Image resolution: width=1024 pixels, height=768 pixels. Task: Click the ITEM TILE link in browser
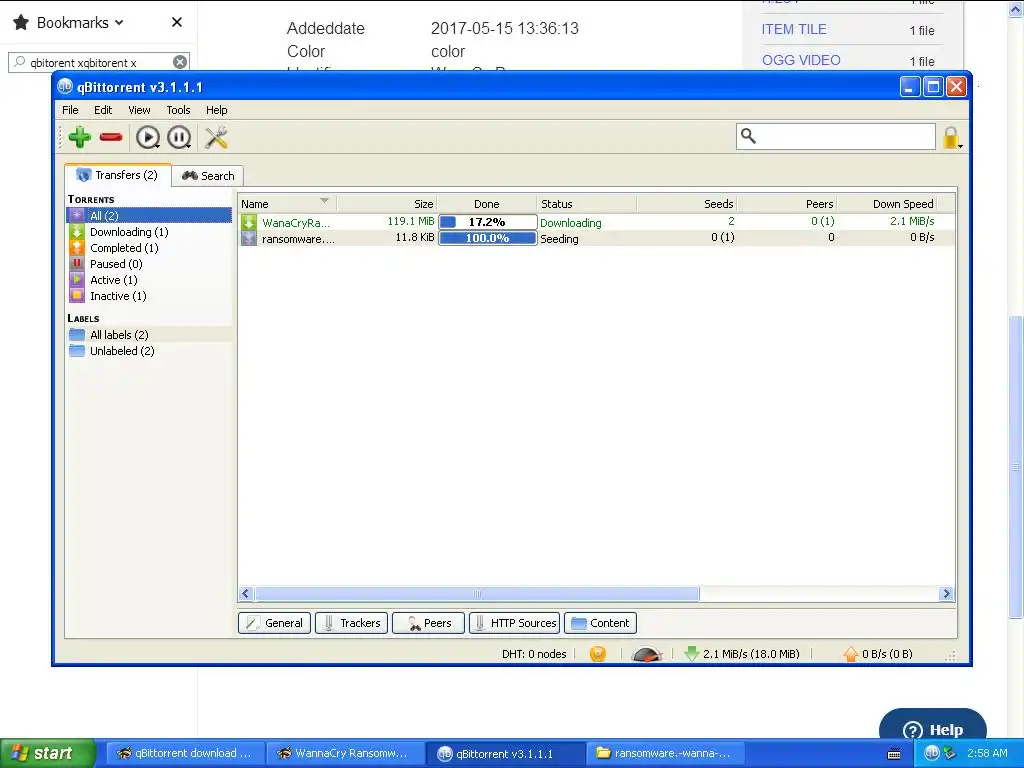794,29
